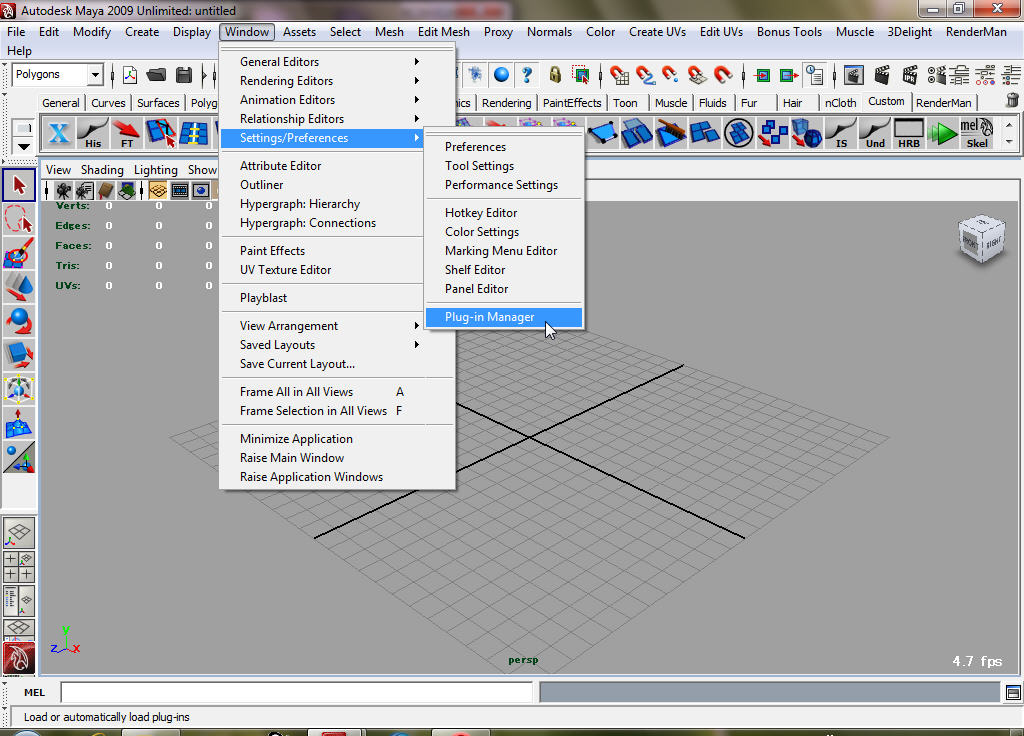Click the Save Scene disk icon
Viewport: 1024px width, 736px height.
pos(184,75)
